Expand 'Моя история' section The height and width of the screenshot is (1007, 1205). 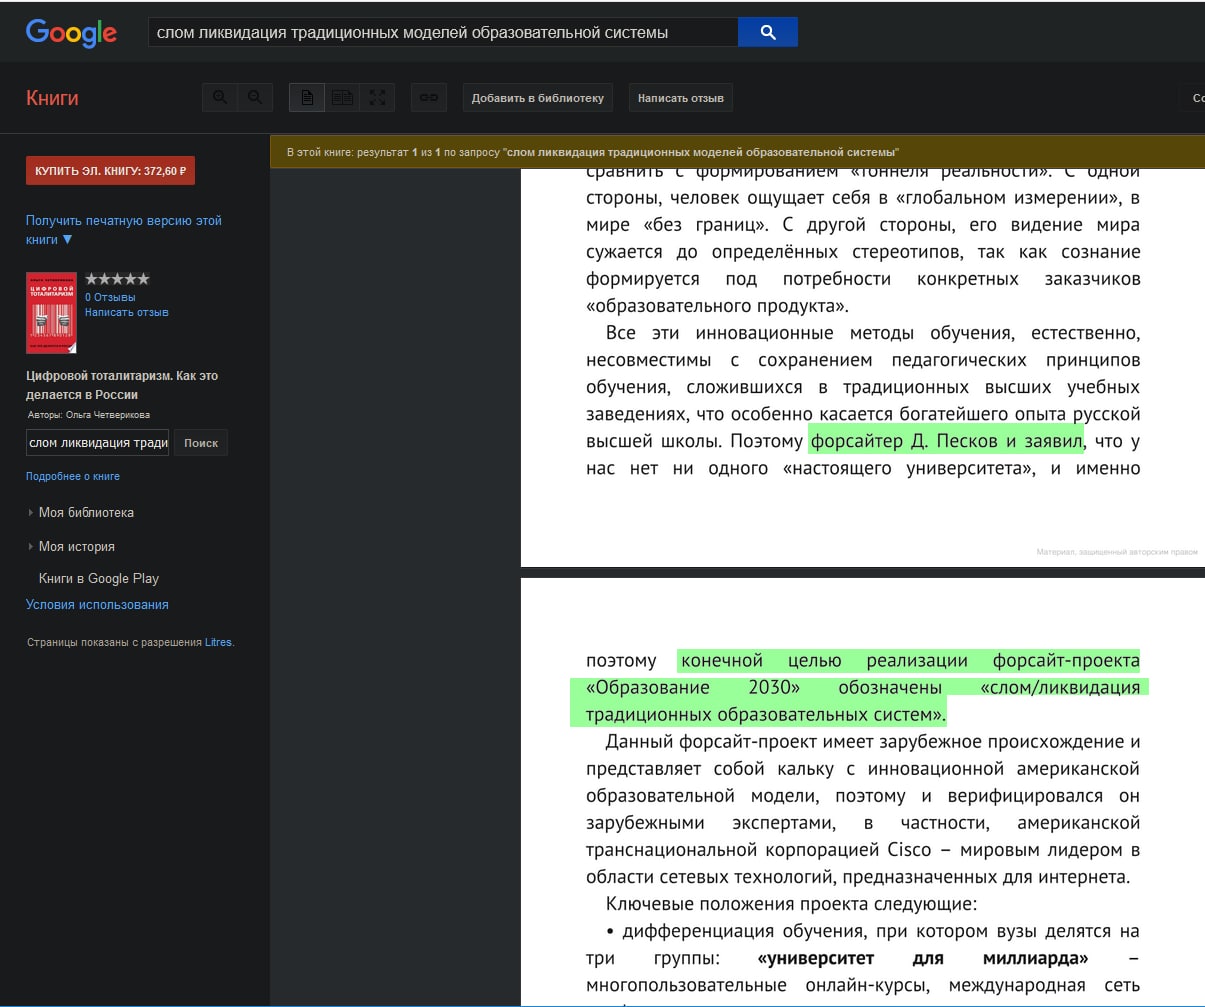[76, 546]
